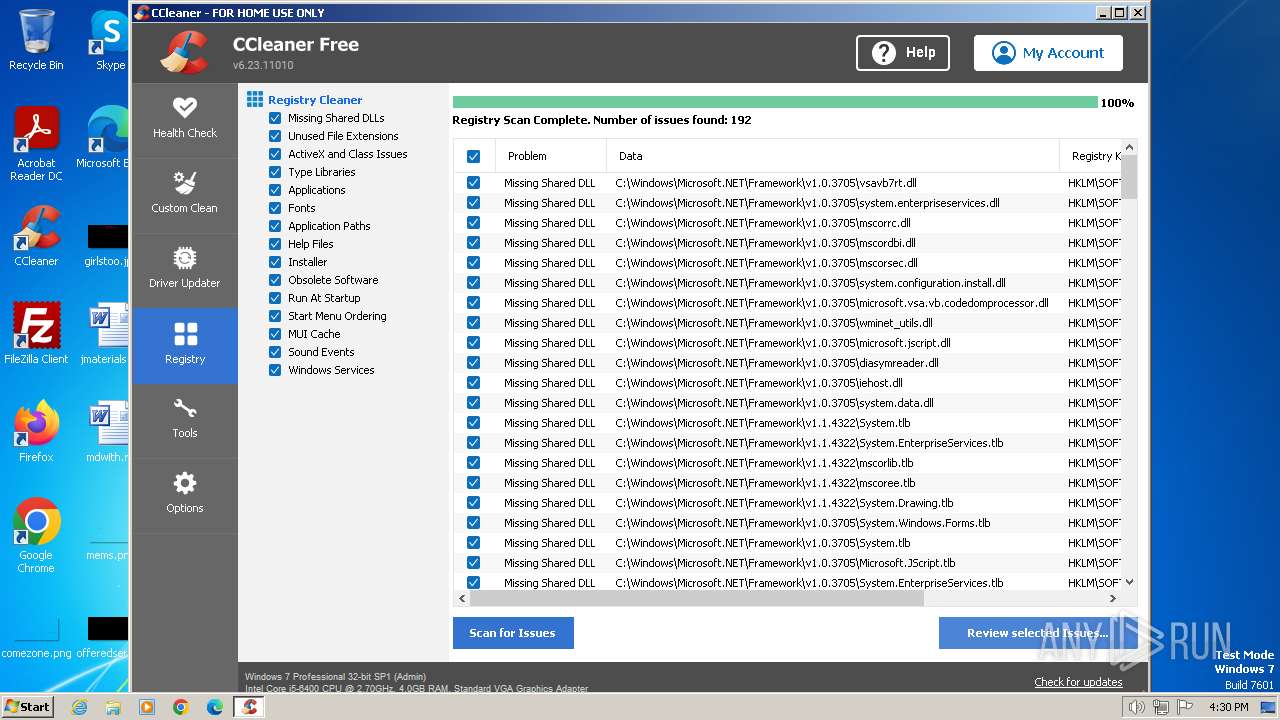This screenshot has height=720, width=1280.
Task: Select the wminet_utils.dll result row
Action: click(x=788, y=323)
